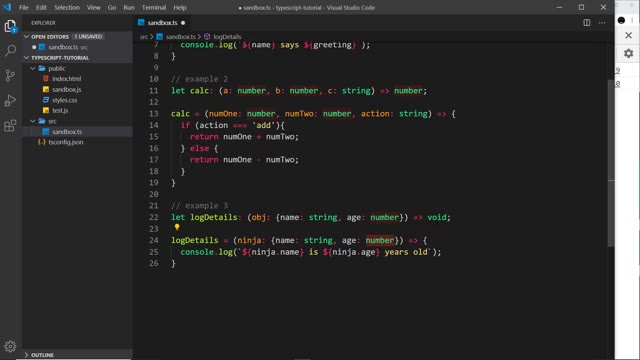The image size is (640, 360).
Task: Click the highlighted 'number' on line 24
Action: [x=380, y=240]
